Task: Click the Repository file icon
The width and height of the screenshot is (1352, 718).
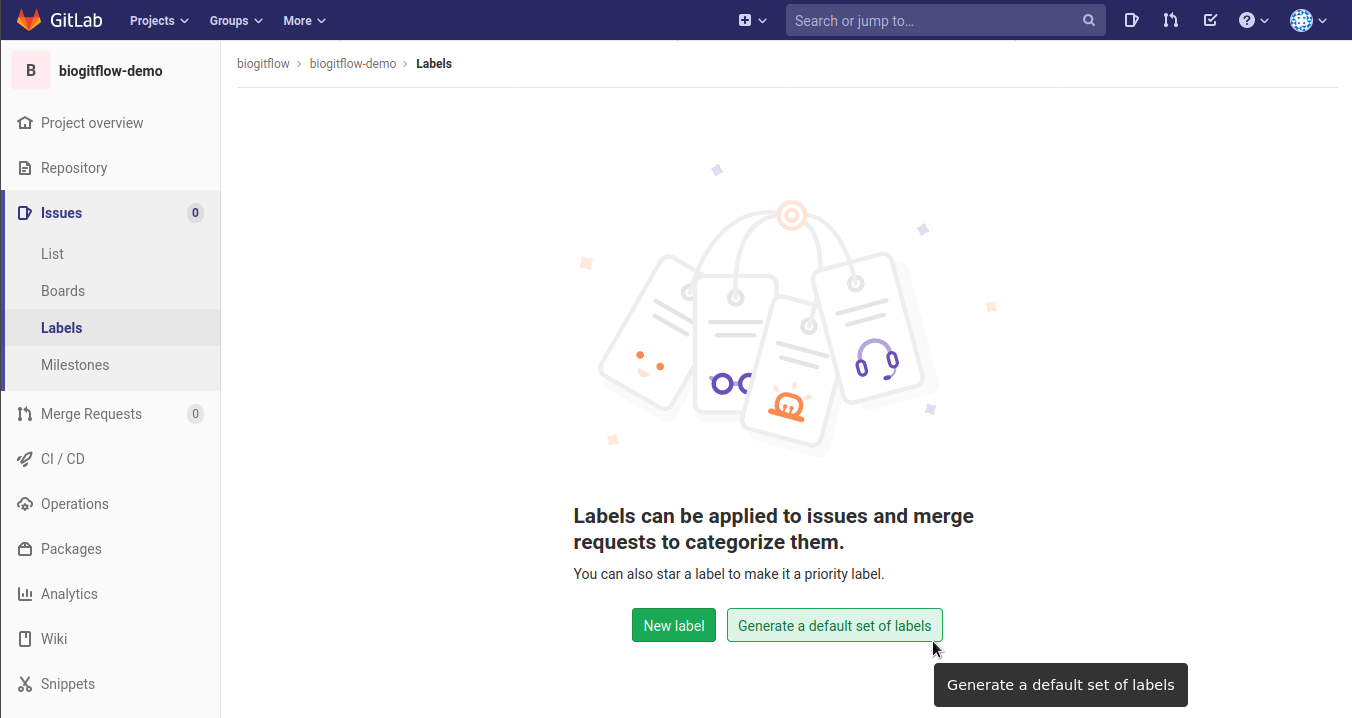Action: [x=25, y=168]
